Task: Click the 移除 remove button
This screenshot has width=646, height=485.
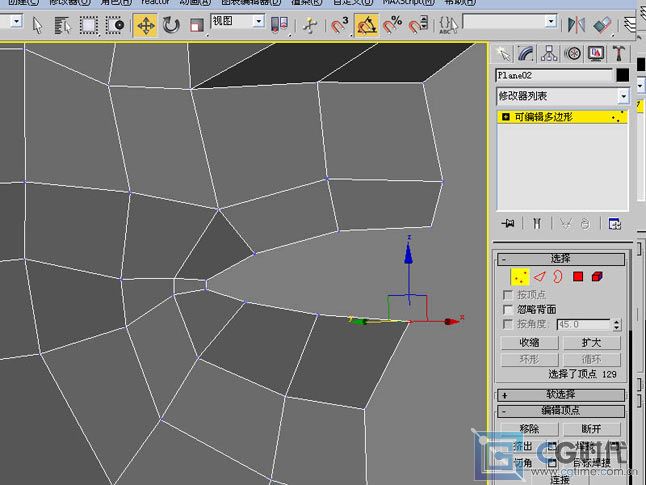Action: coord(529,429)
